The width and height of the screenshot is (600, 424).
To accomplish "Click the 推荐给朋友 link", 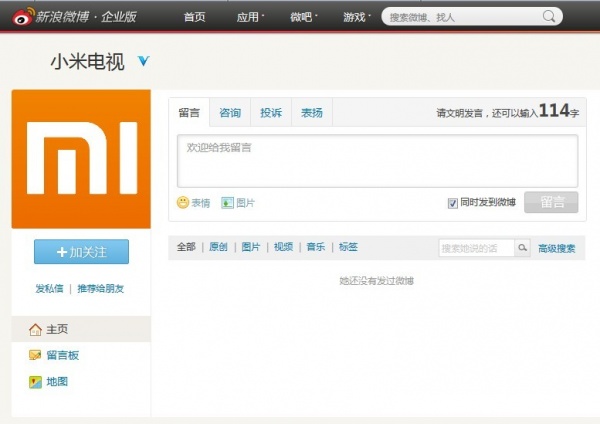I will (x=101, y=288).
